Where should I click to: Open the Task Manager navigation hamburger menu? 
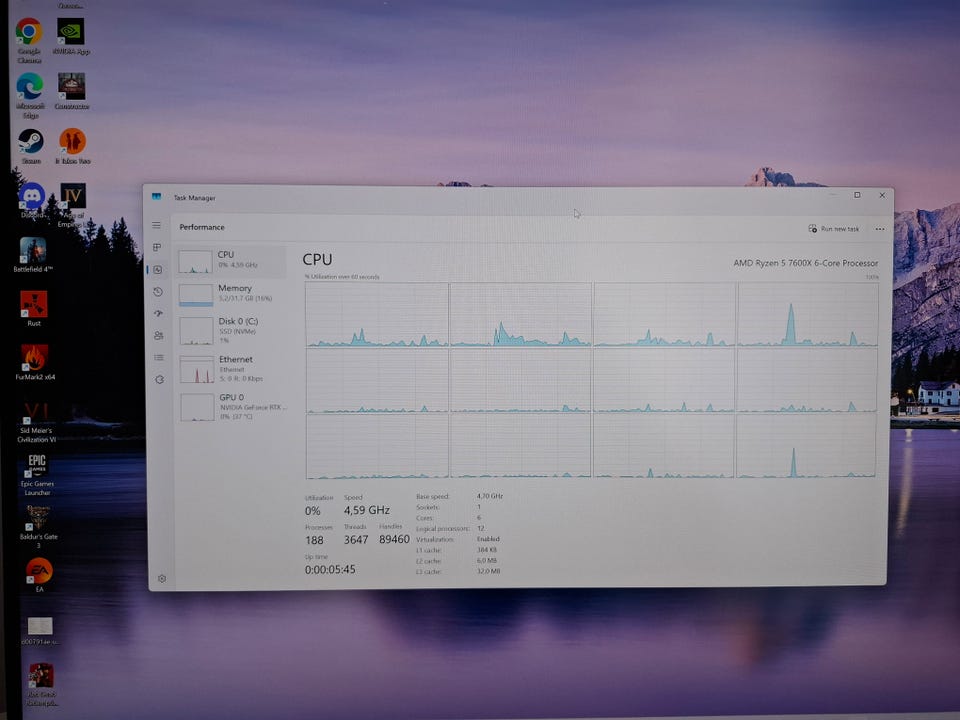157,225
